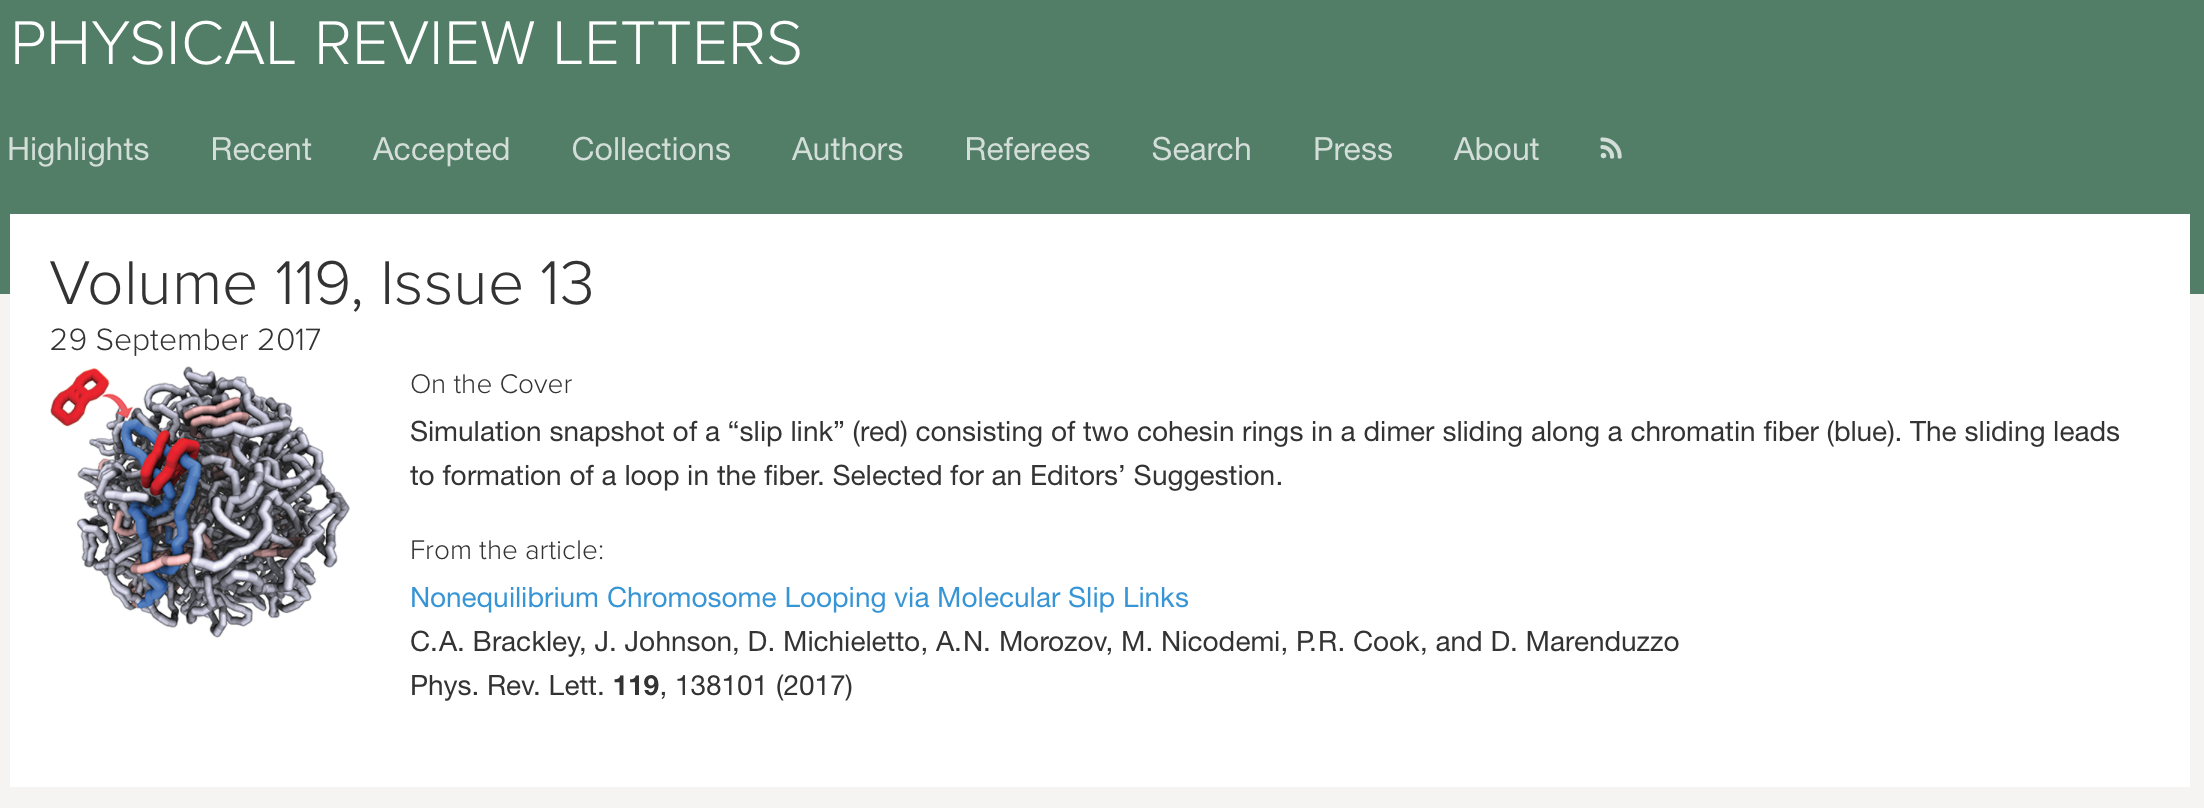
Task: Click the Authors navigation link
Action: click(847, 149)
